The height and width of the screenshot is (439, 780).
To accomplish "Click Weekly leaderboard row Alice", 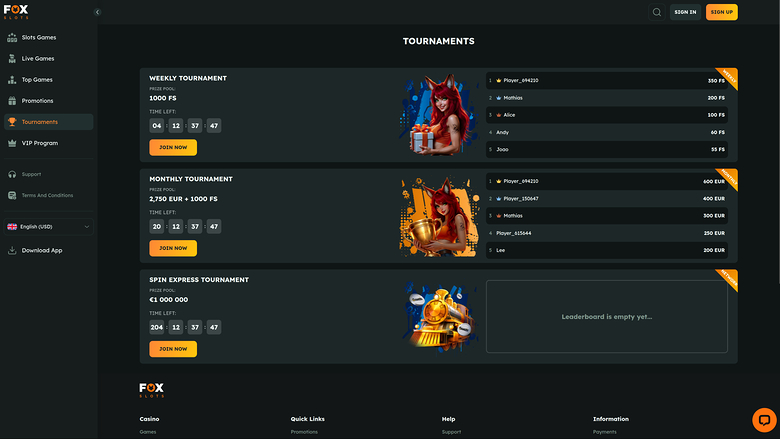I will click(x=606, y=115).
